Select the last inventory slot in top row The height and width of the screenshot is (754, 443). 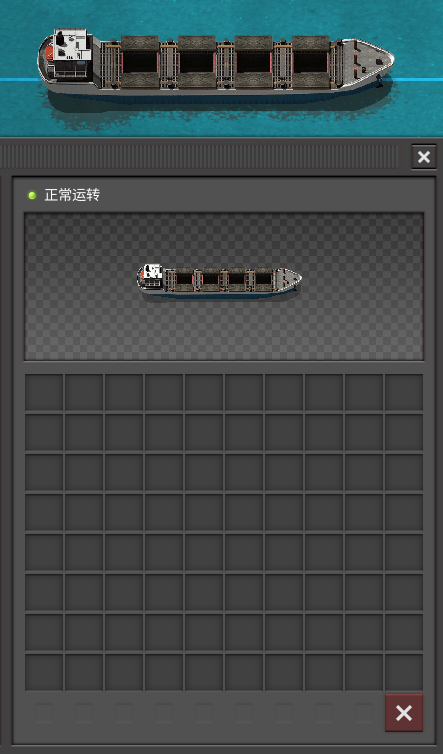pyautogui.click(x=404, y=392)
